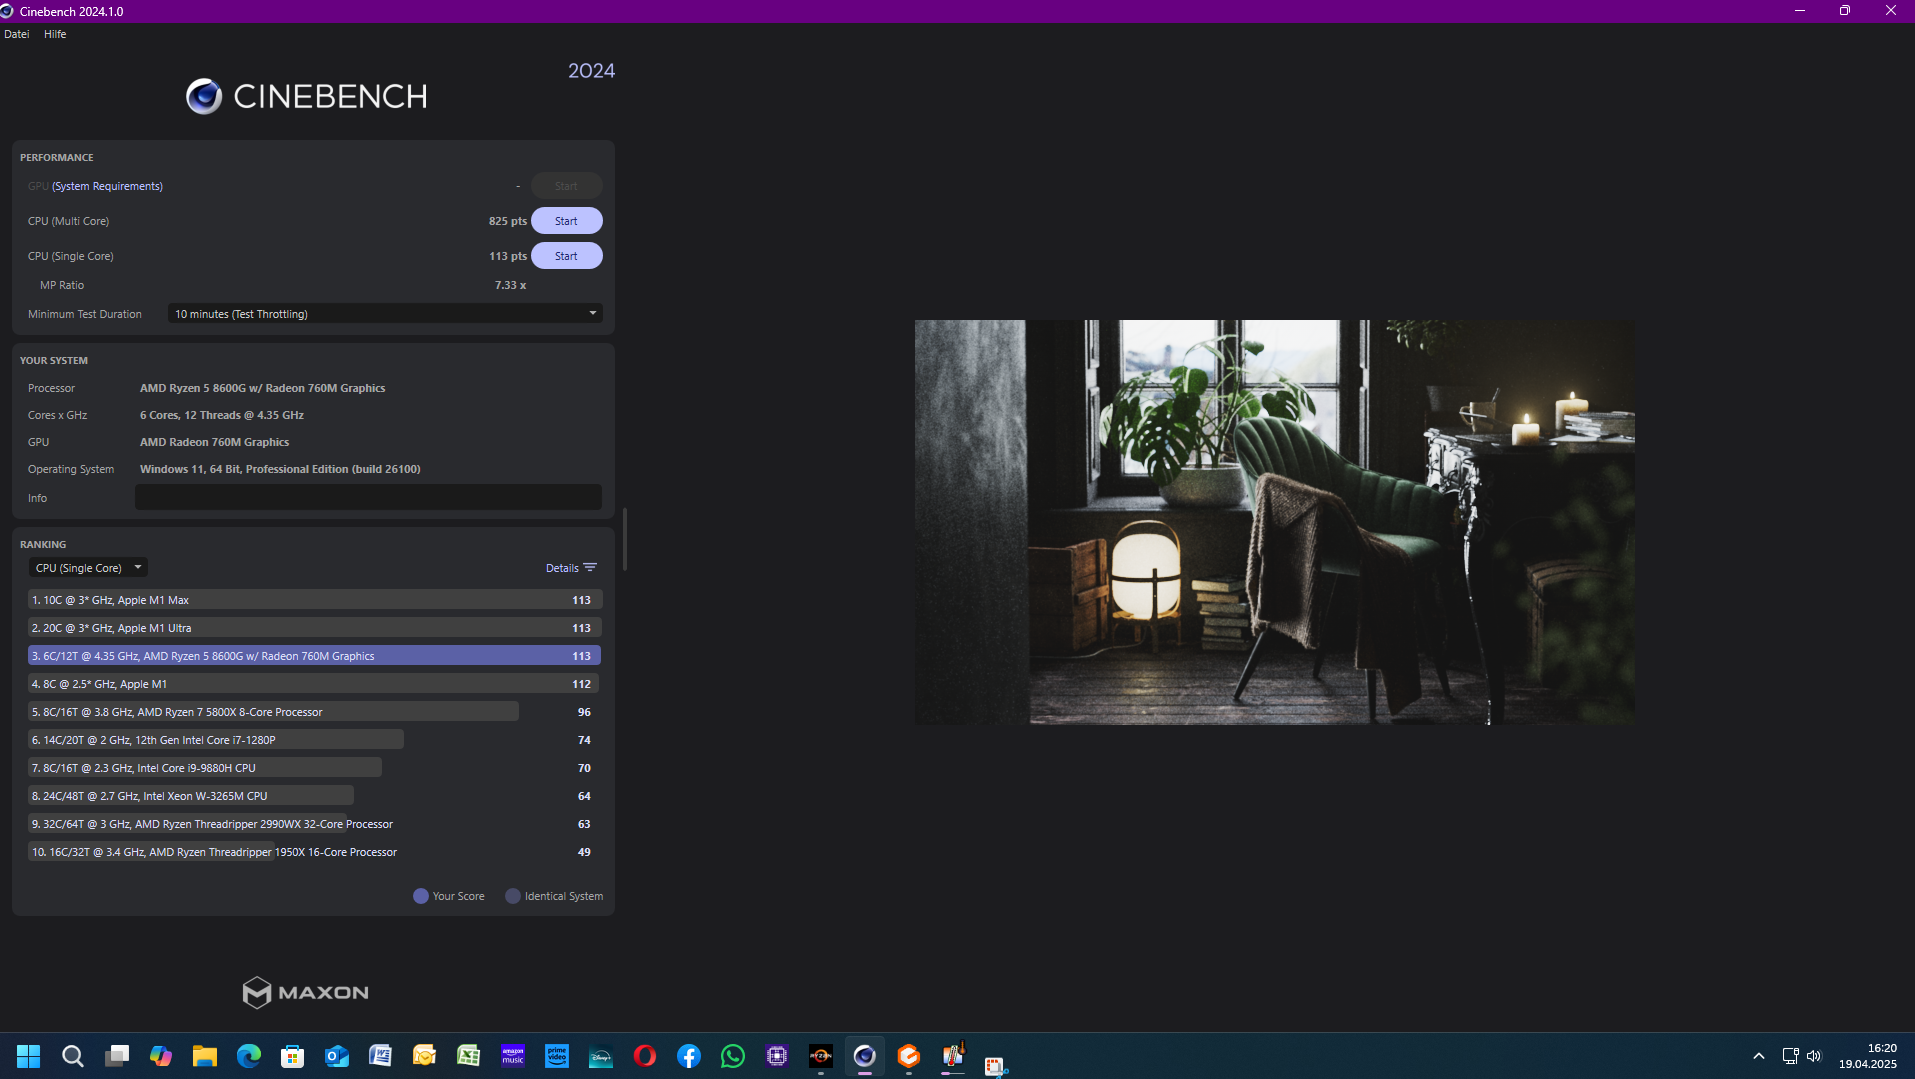1915x1079 pixels.
Task: Select ranking row Intel Core i9-9880H
Action: (x=315, y=768)
